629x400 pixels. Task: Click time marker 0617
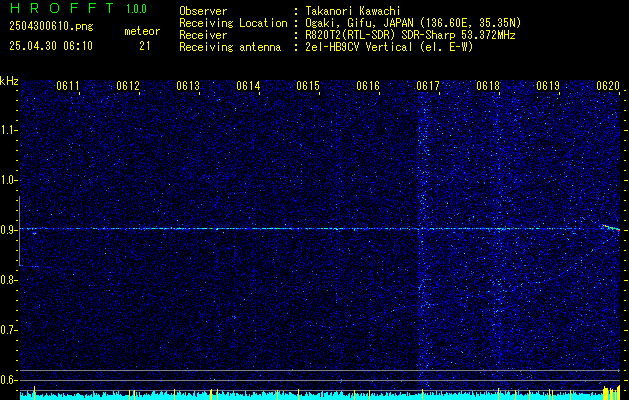click(x=428, y=86)
